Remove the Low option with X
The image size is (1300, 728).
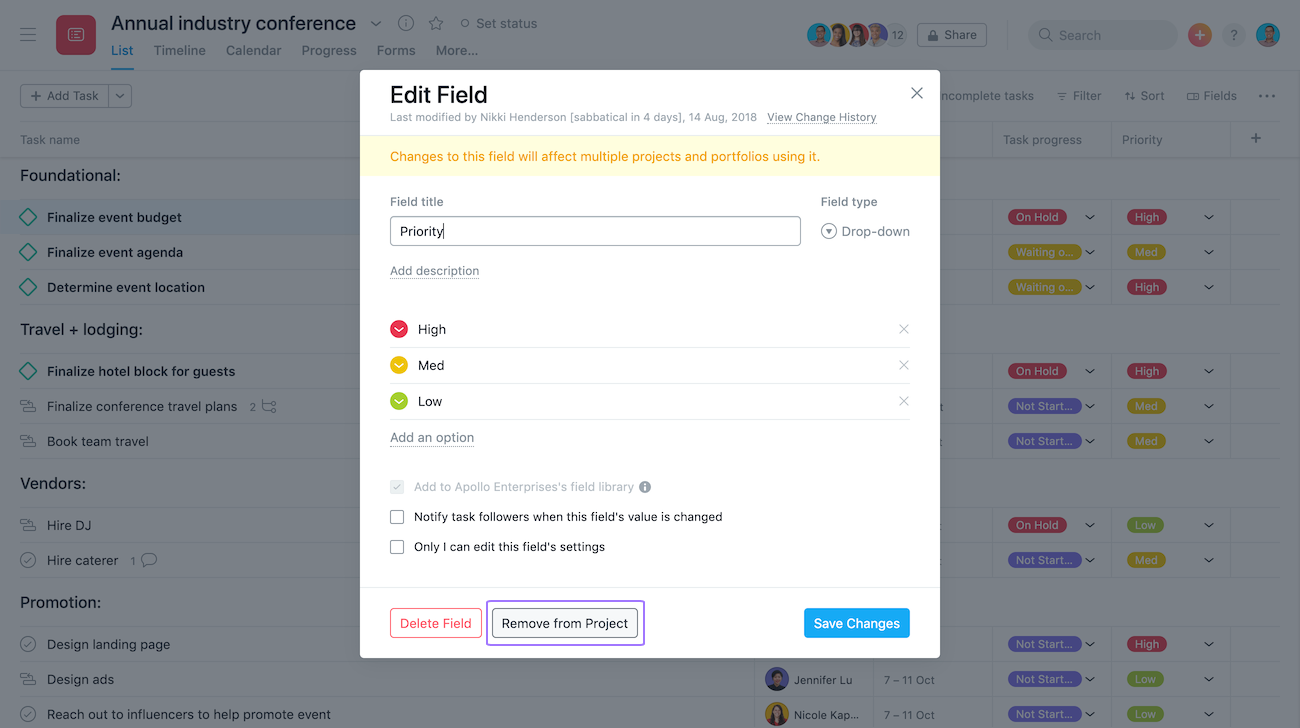point(904,401)
